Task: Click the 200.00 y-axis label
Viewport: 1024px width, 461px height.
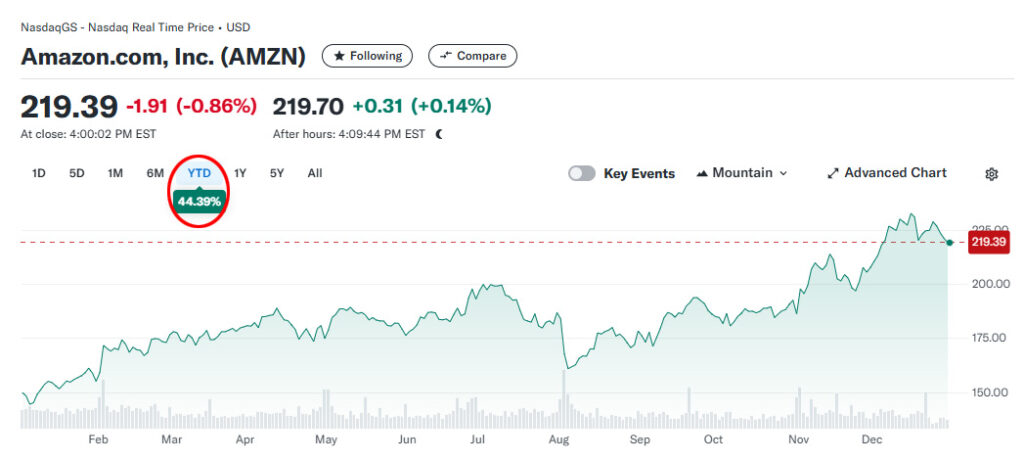Action: pos(991,283)
